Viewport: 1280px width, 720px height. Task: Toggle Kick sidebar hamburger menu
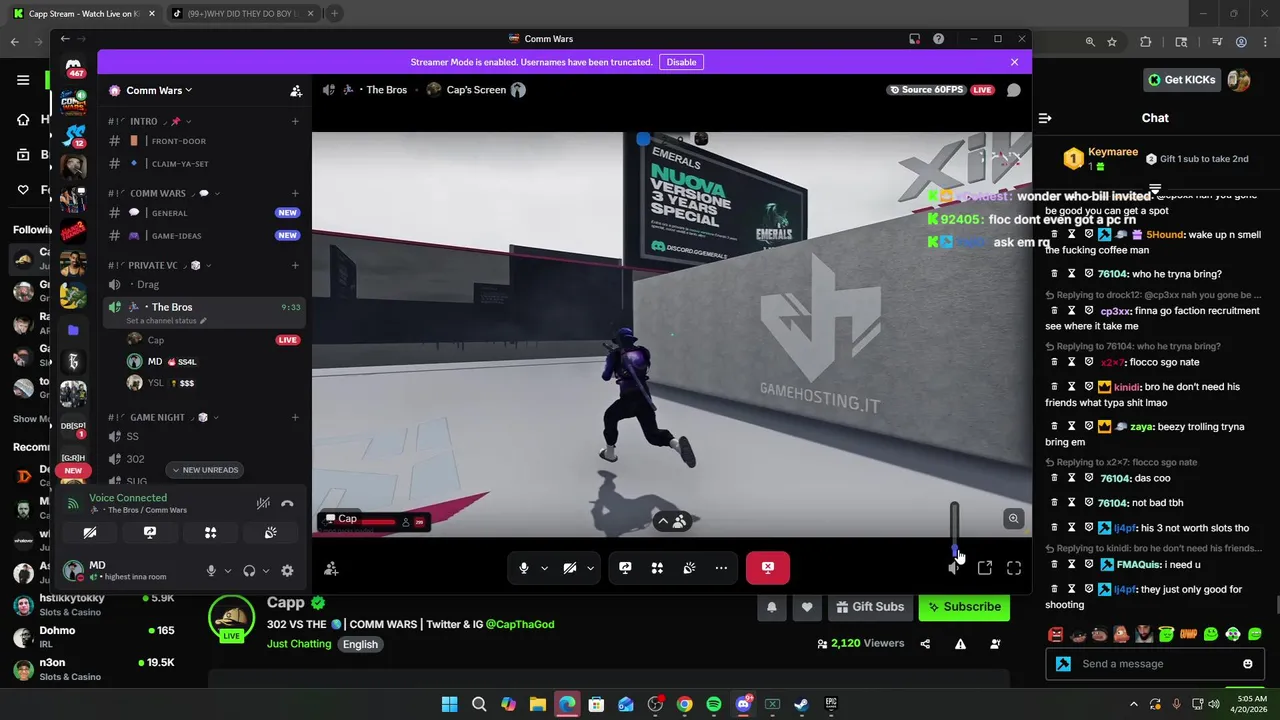click(x=23, y=80)
